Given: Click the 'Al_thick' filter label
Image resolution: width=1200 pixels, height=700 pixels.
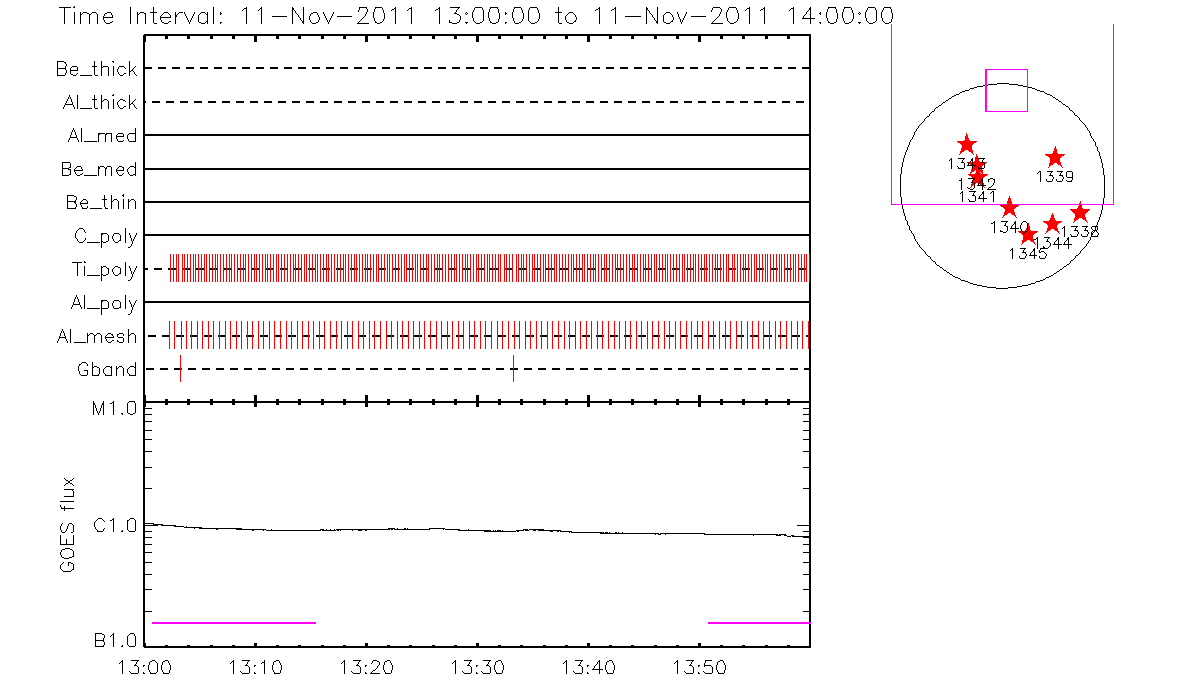Looking at the screenshot, I should (x=100, y=102).
